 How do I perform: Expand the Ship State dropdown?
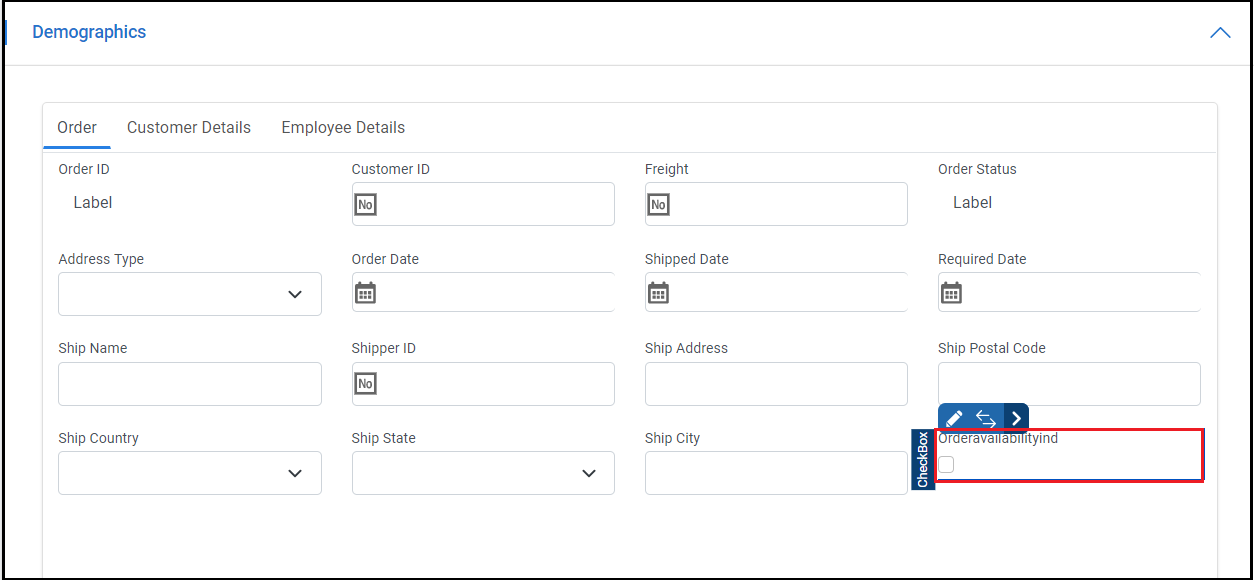[483, 473]
